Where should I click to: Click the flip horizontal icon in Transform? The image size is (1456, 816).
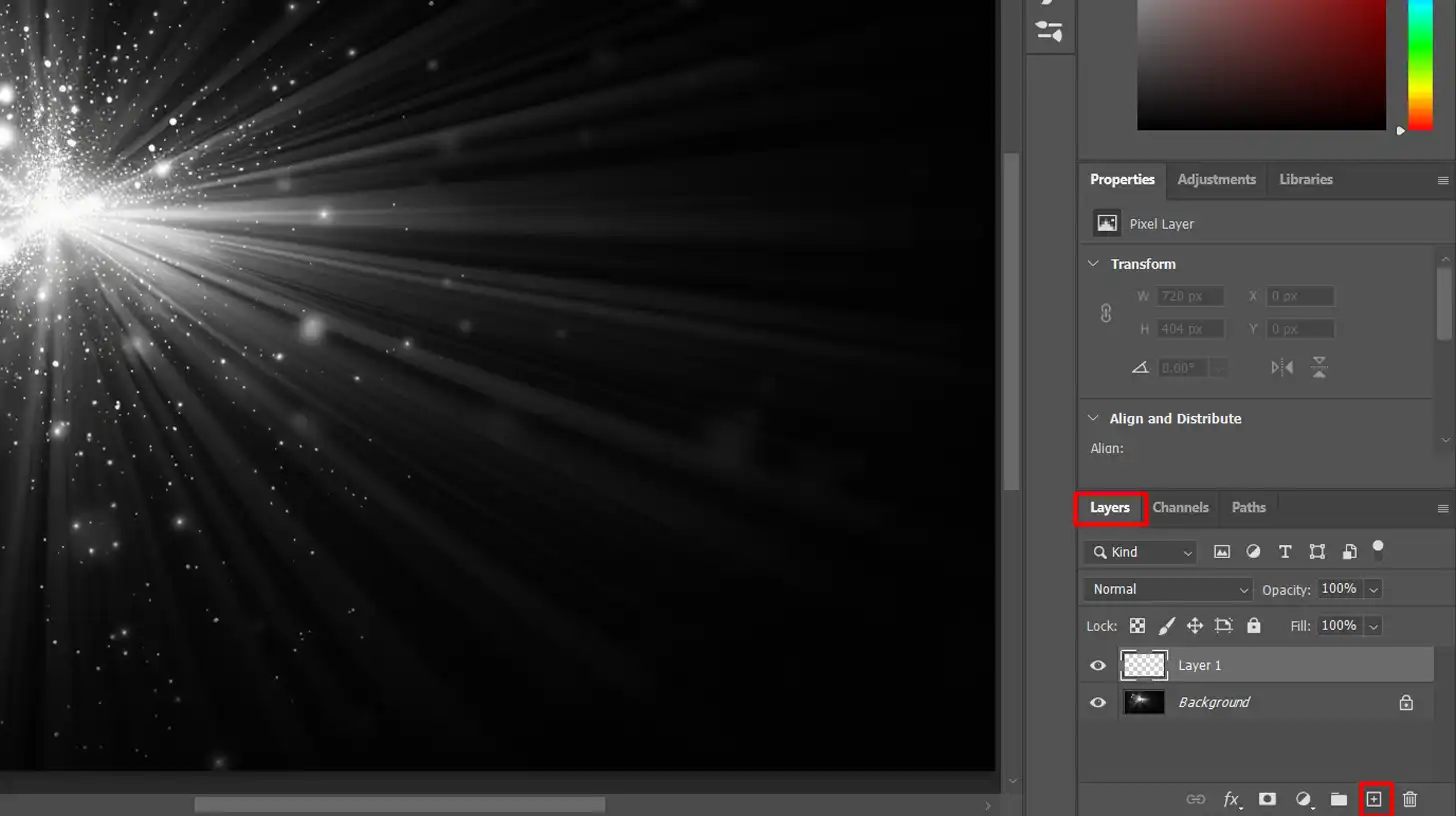tap(1282, 367)
